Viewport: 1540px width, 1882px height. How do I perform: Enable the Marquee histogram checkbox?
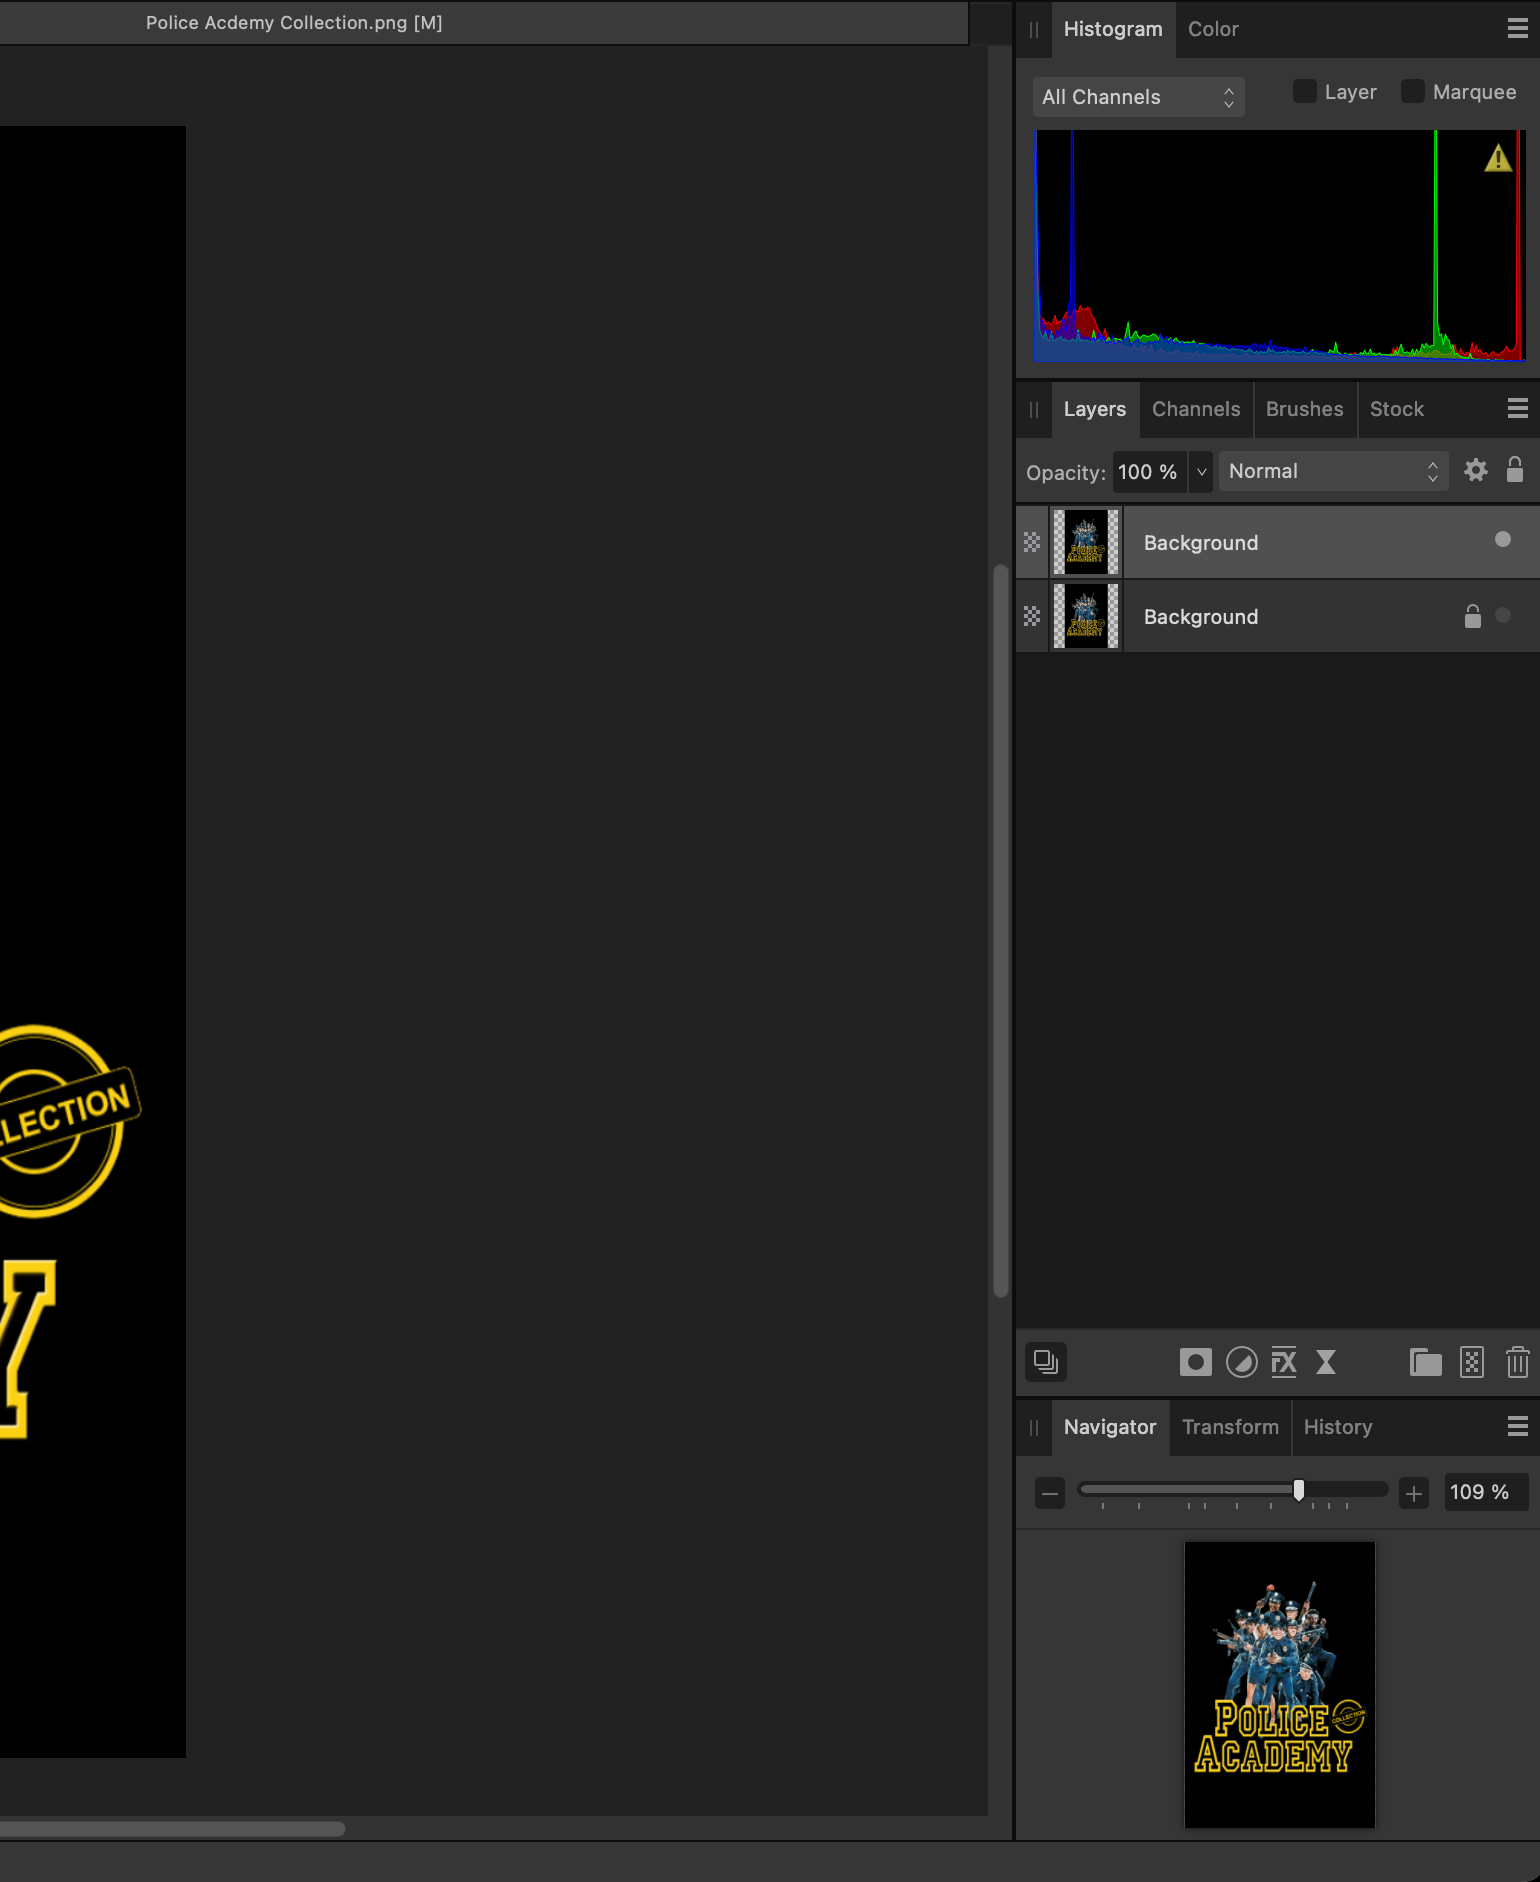click(1412, 91)
